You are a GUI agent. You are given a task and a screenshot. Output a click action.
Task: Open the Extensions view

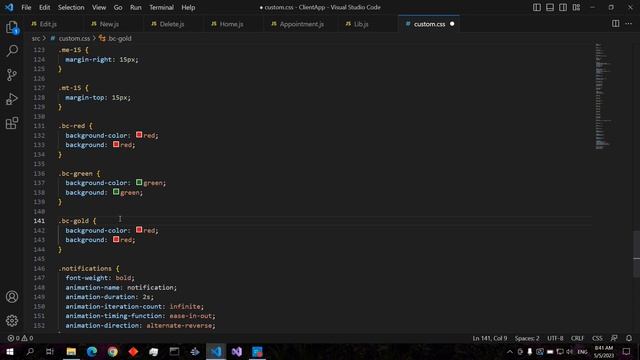pyautogui.click(x=12, y=123)
